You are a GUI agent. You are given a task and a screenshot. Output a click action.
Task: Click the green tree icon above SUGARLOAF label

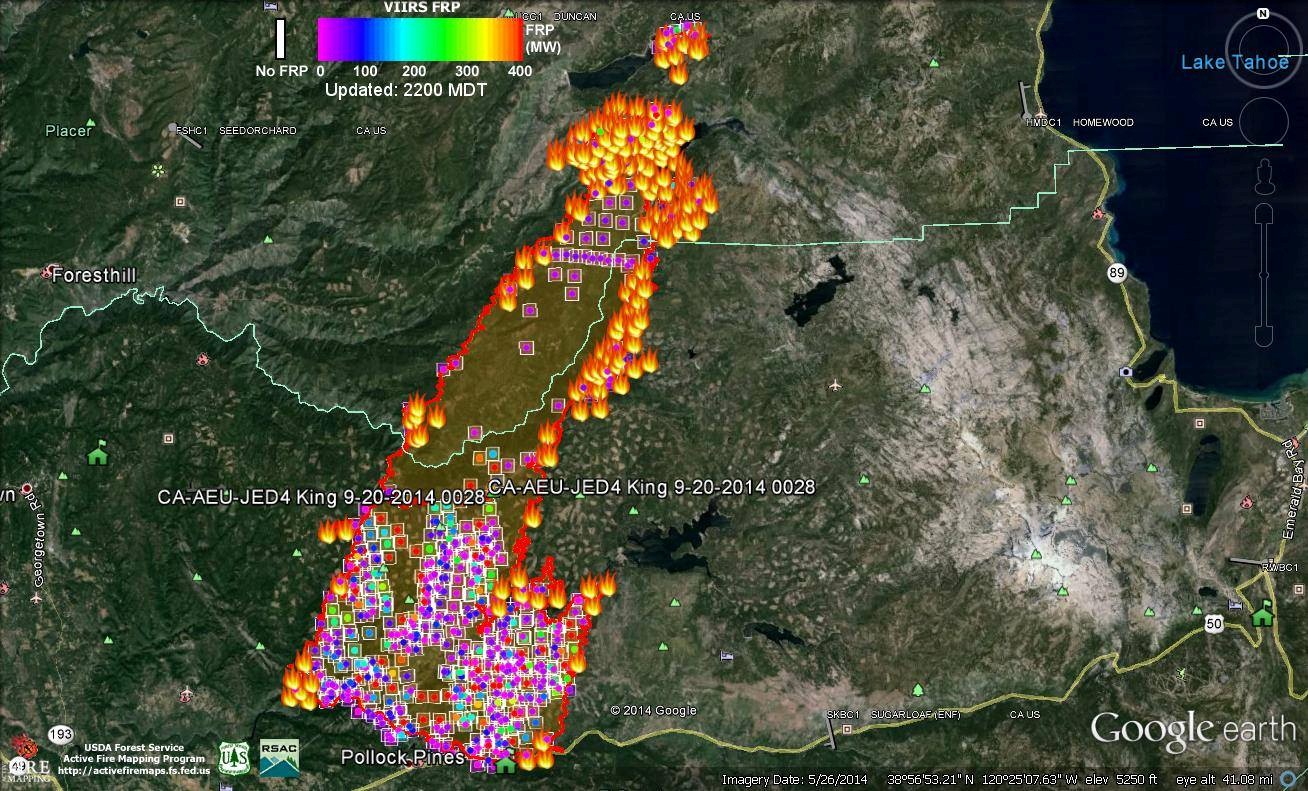click(917, 690)
